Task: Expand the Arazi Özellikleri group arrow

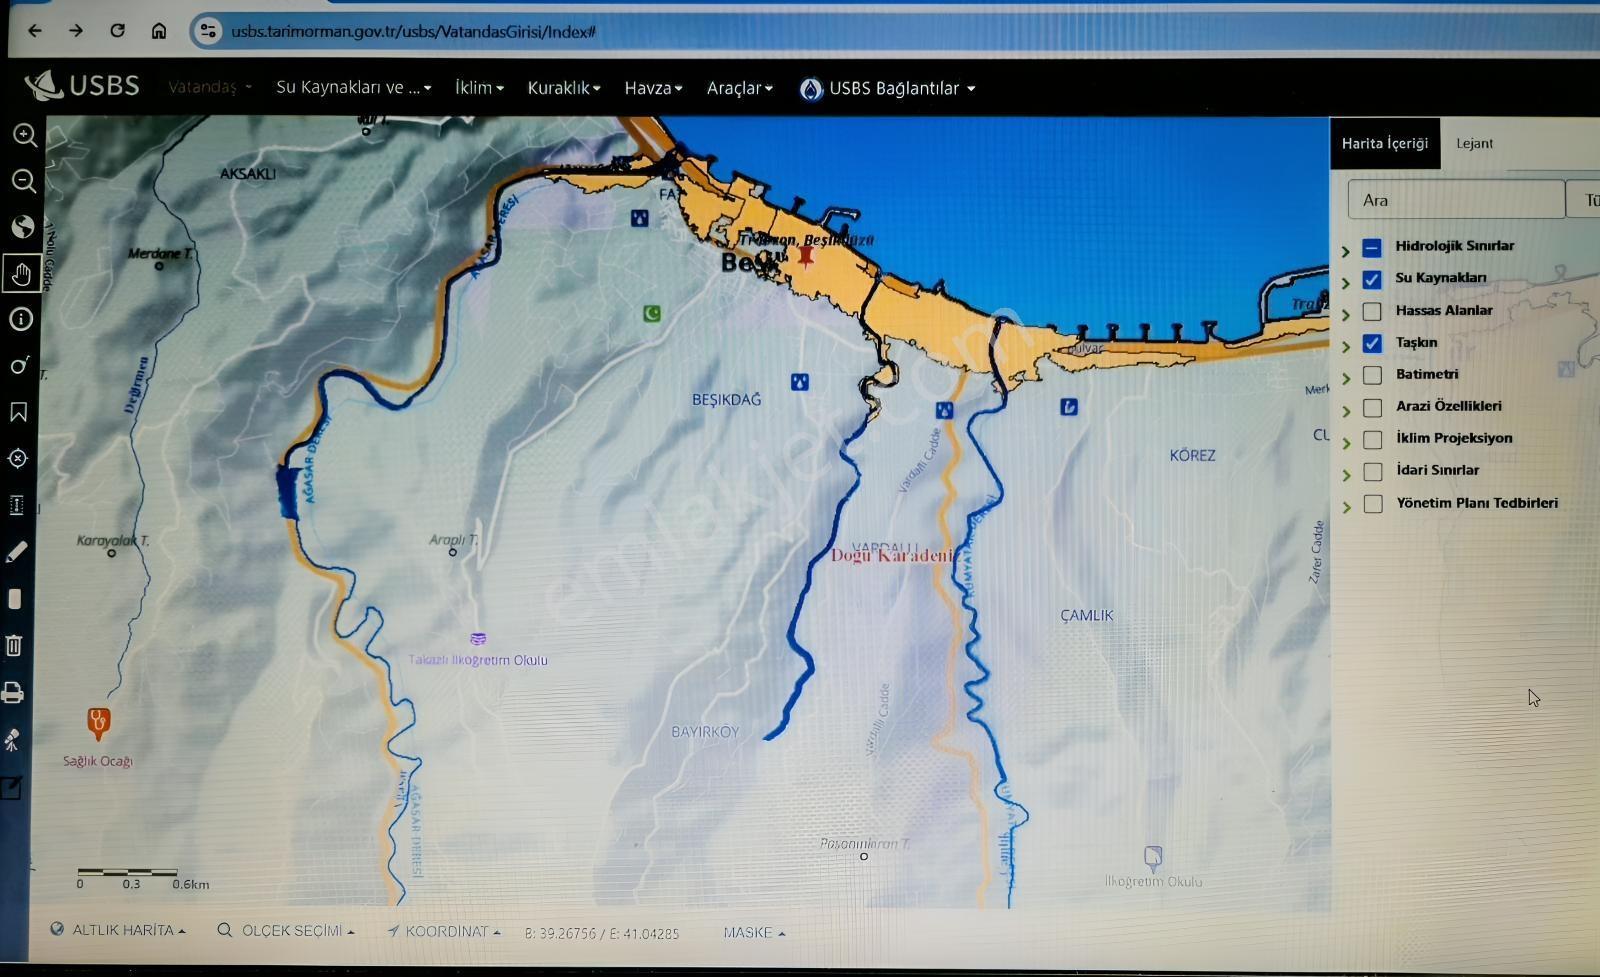Action: (x=1346, y=410)
